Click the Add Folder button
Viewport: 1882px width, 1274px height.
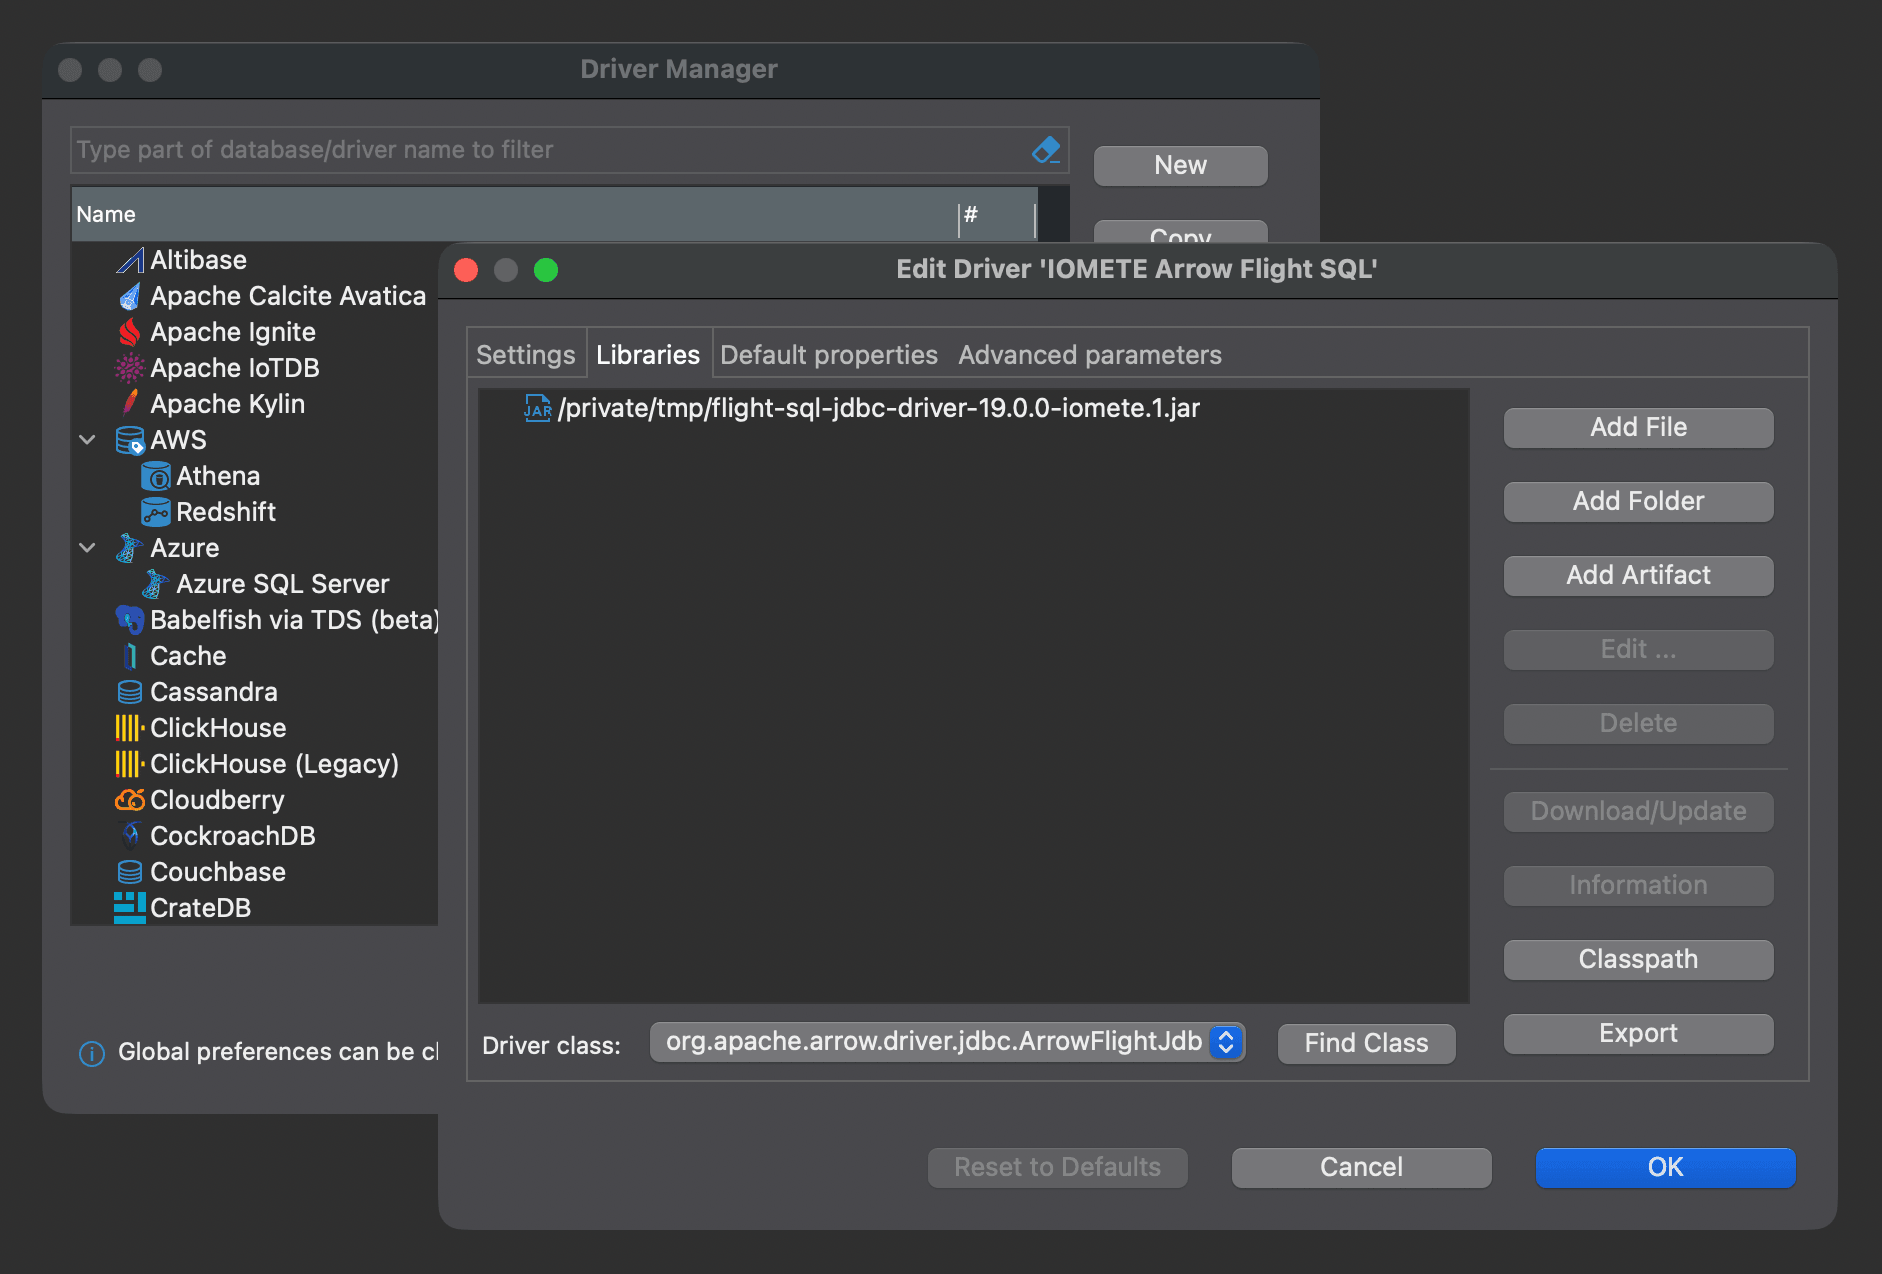tap(1638, 501)
